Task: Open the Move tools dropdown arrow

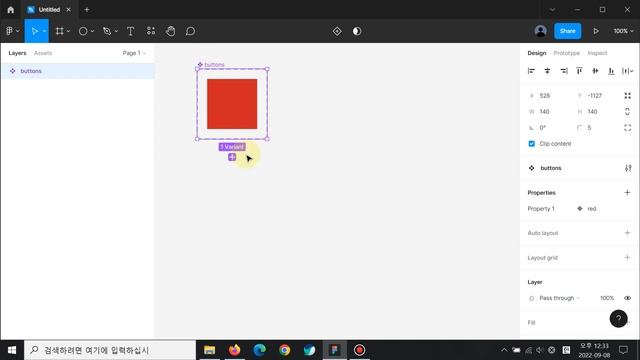Action: 44,31
